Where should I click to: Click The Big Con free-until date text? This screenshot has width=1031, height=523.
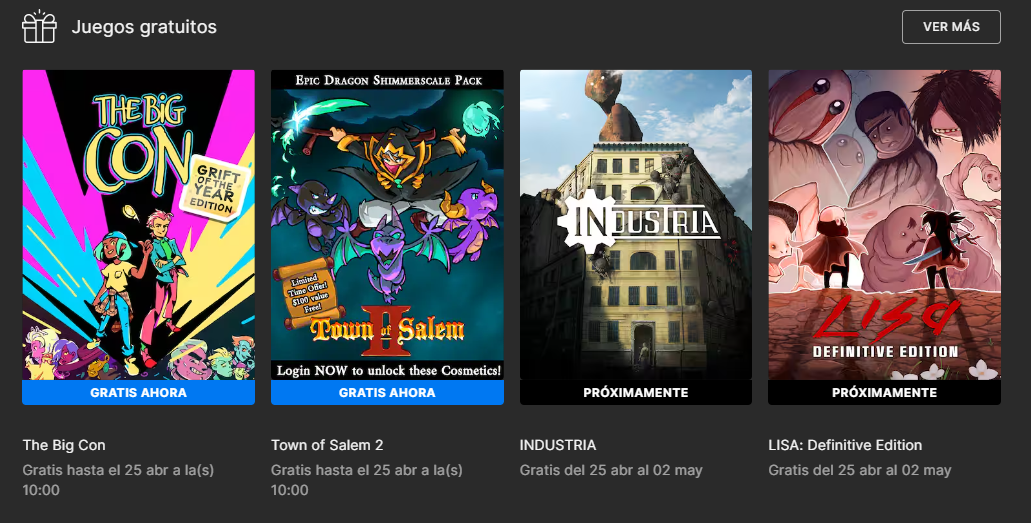pos(118,480)
